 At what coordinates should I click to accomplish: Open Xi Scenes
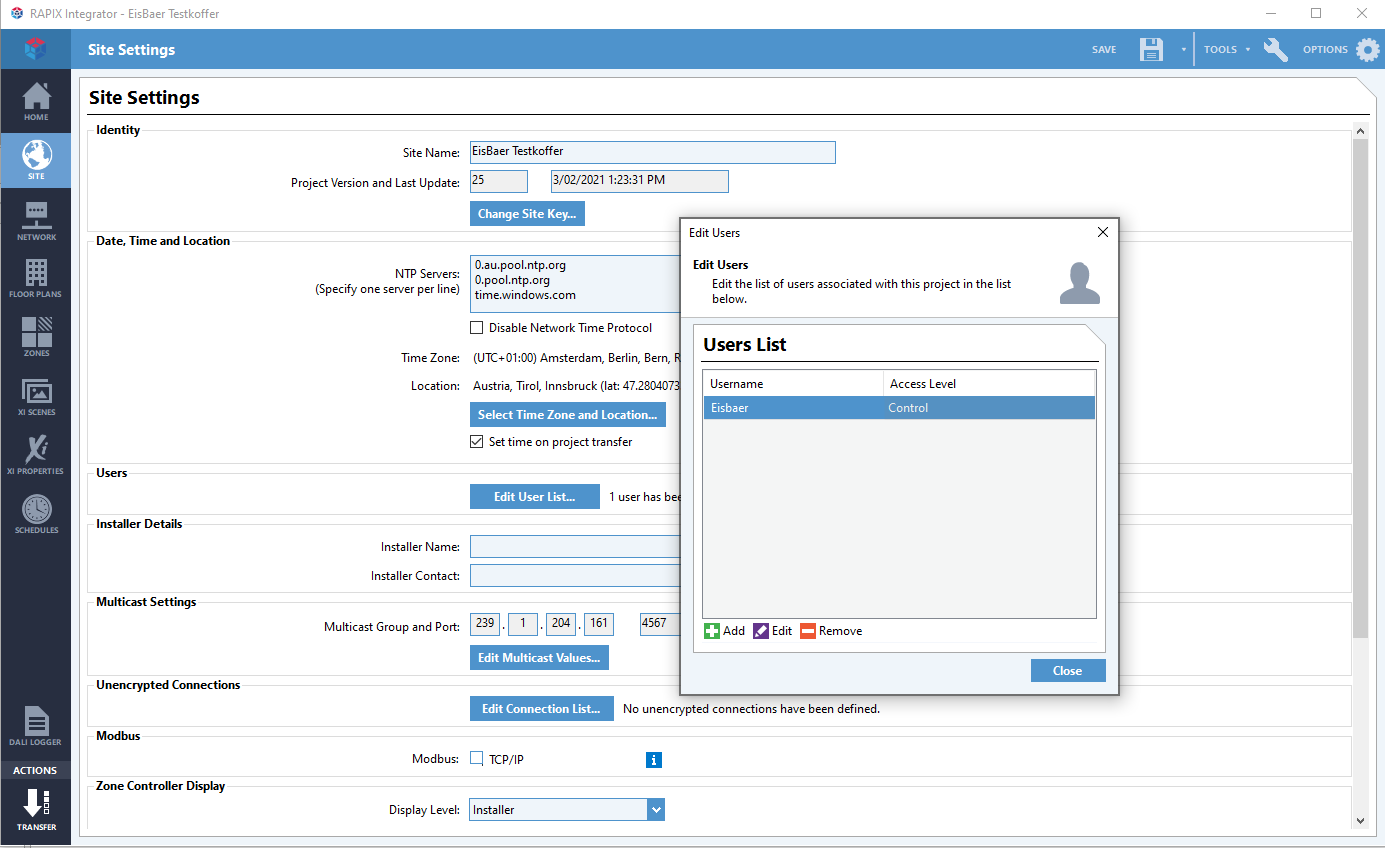tap(36, 396)
